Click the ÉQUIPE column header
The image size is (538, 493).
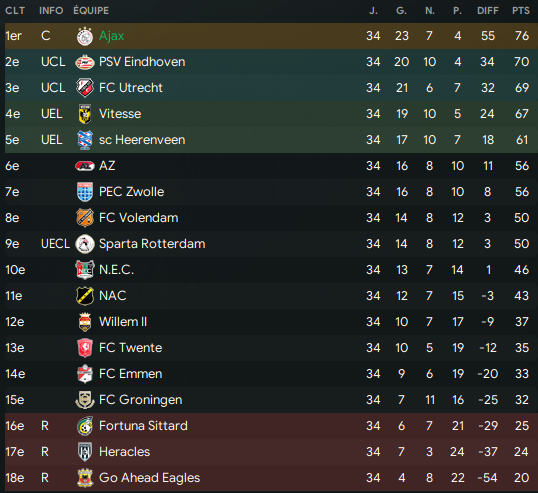91,11
